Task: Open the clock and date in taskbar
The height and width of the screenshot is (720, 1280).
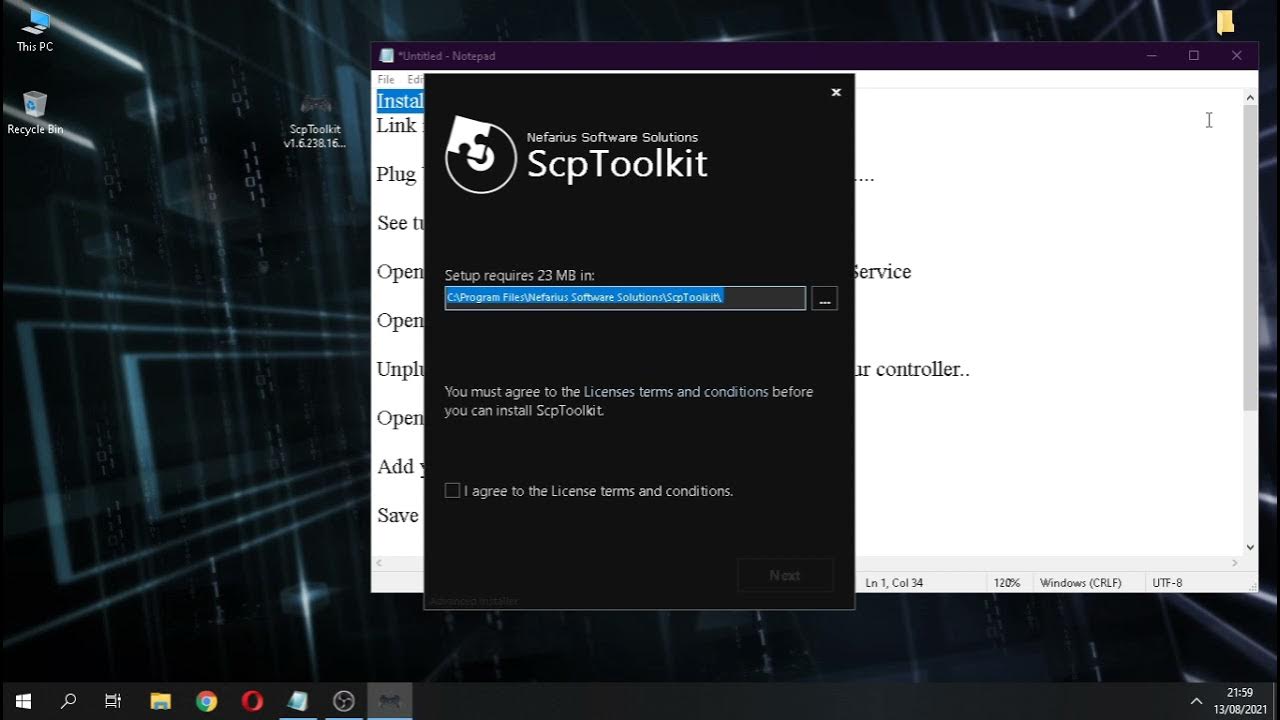Action: (x=1240, y=701)
